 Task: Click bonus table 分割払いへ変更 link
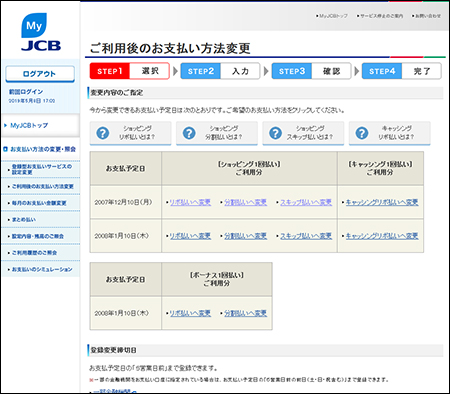(x=245, y=313)
